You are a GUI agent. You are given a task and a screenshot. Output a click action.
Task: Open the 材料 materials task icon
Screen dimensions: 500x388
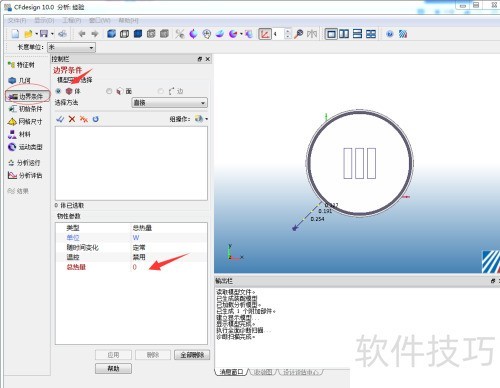tap(20, 134)
